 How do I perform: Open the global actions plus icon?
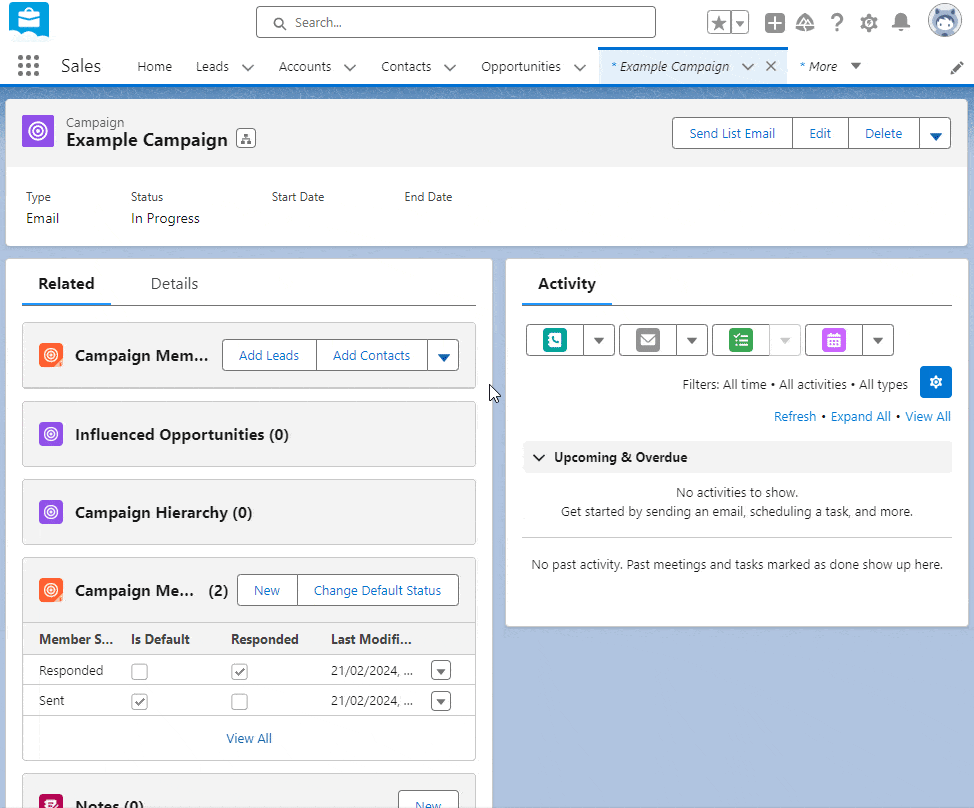(775, 23)
